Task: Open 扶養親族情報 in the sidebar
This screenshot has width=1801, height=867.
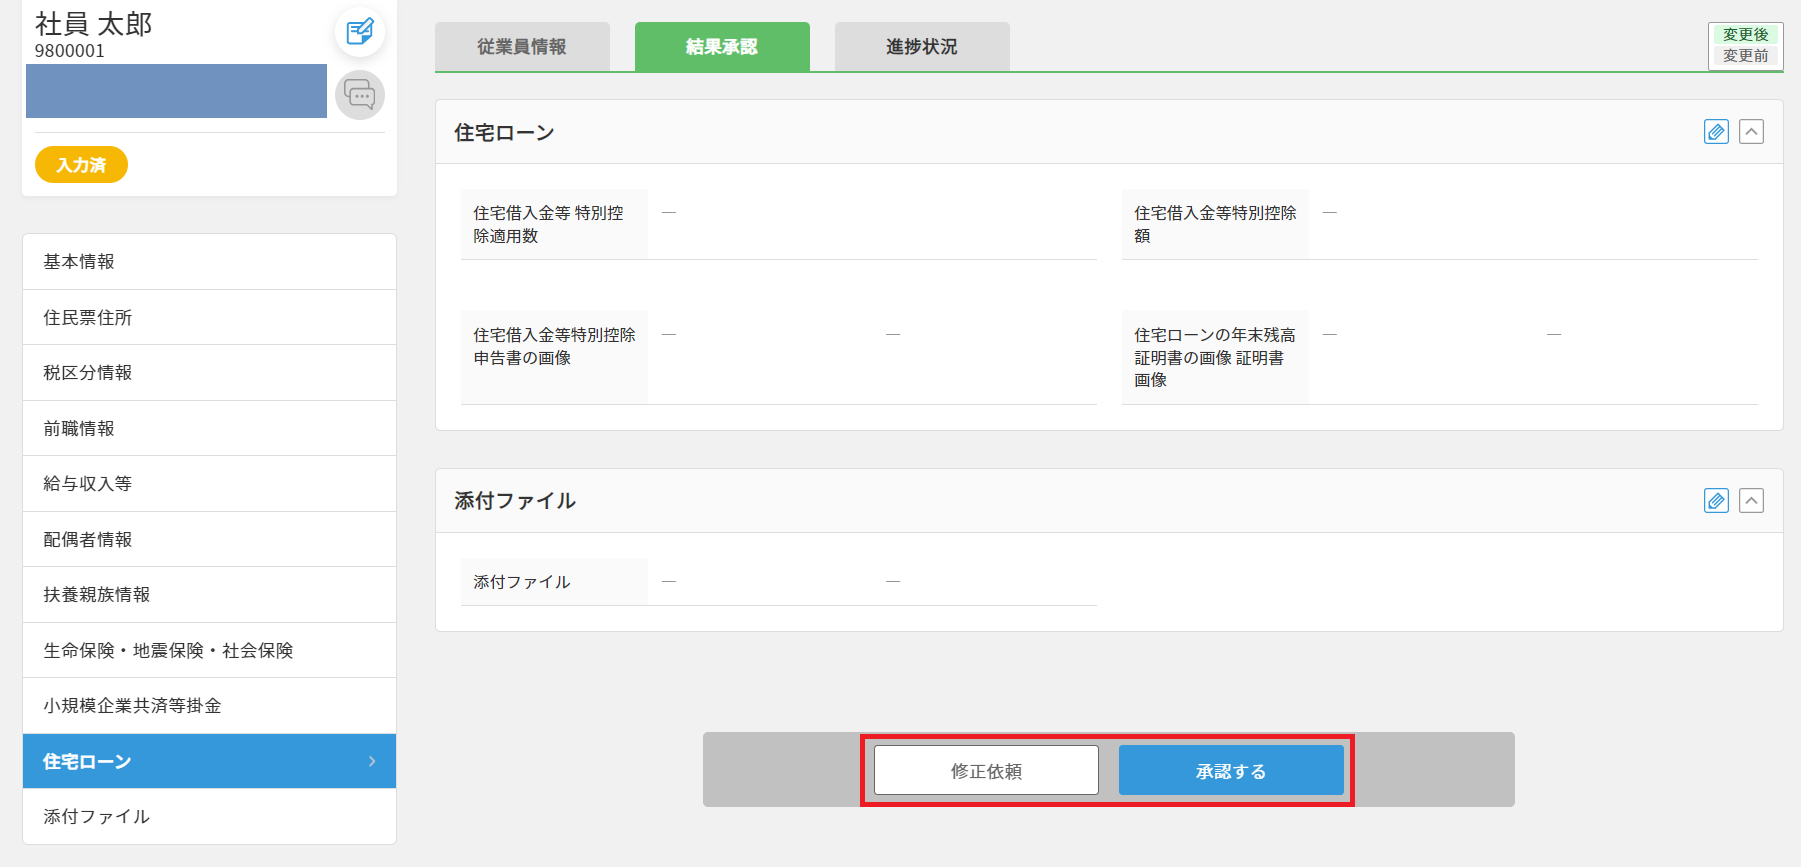Action: (x=209, y=595)
